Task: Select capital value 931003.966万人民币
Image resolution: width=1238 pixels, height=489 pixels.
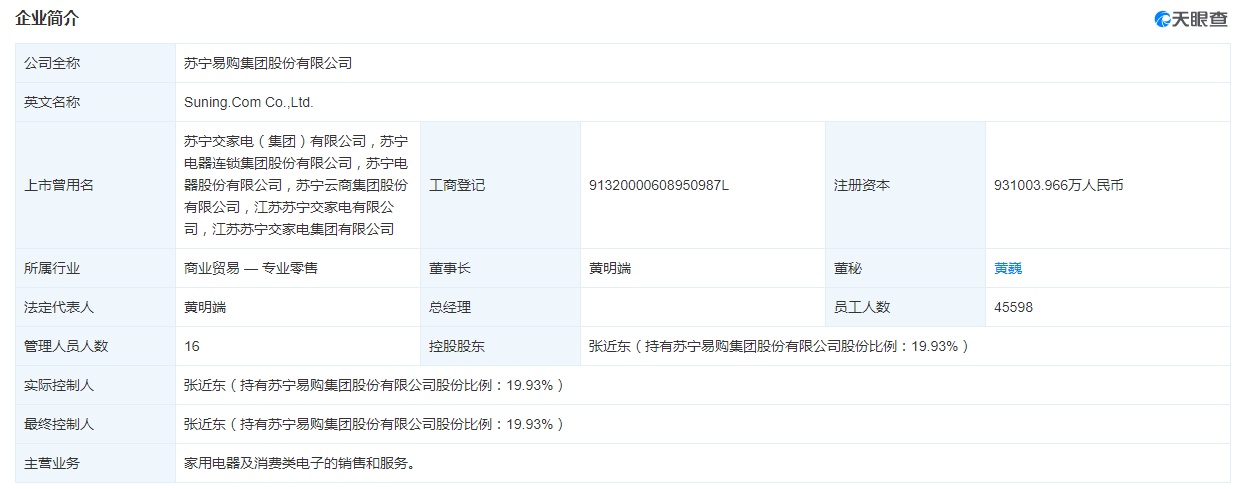Action: coord(1059,185)
